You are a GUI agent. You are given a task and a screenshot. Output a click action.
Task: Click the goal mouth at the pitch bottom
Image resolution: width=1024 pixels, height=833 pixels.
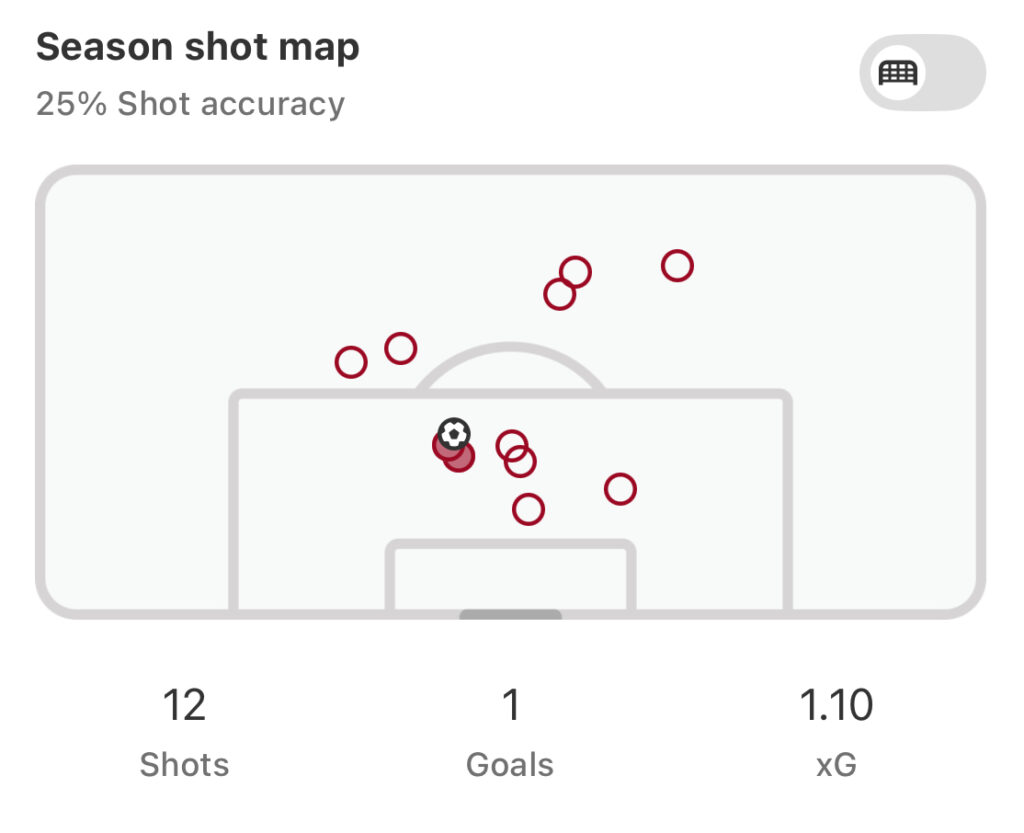tap(511, 615)
